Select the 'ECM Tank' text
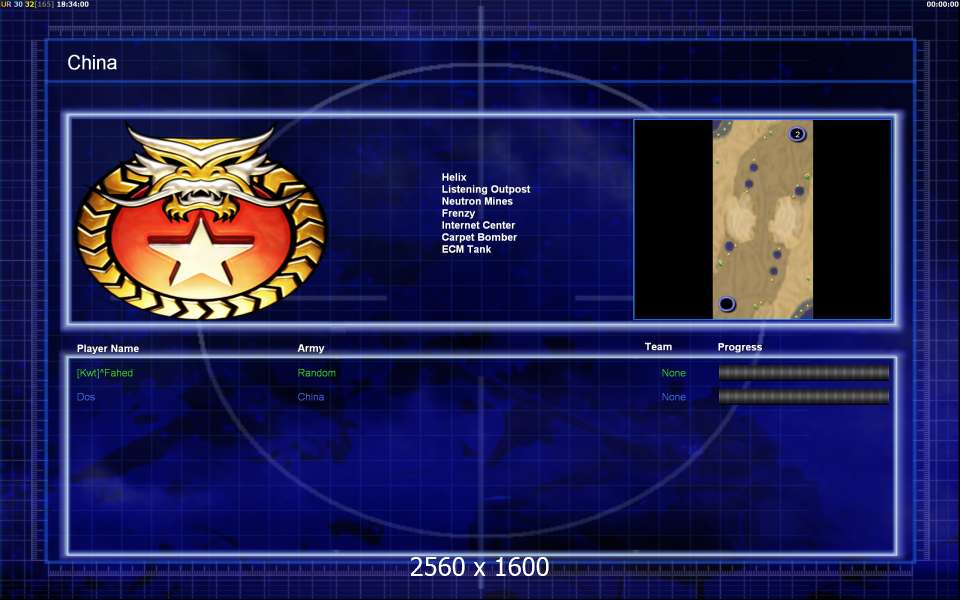Viewport: 960px width, 600px height. pos(466,249)
